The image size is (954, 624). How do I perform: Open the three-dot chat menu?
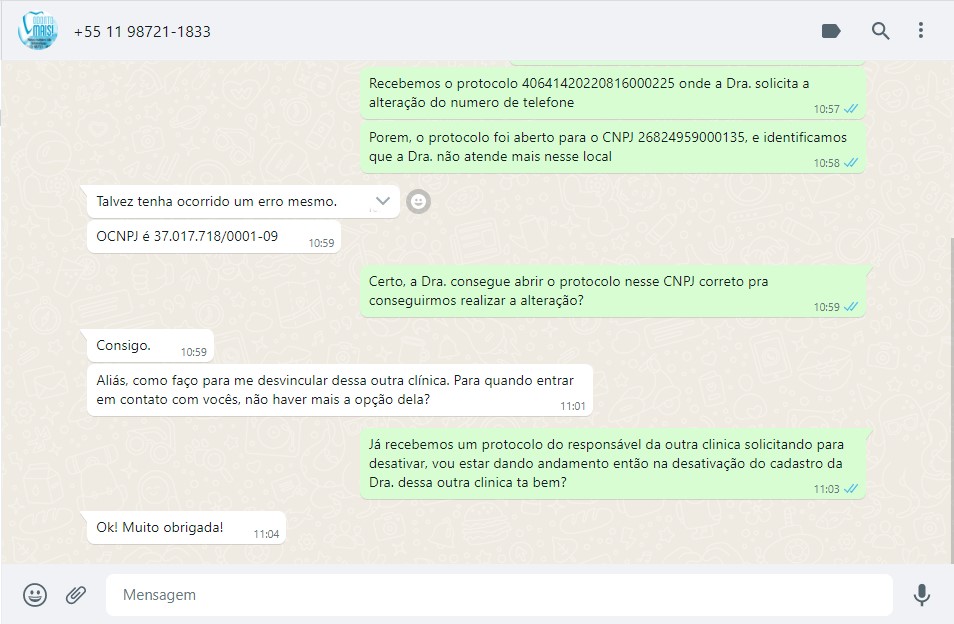pyautogui.click(x=921, y=30)
